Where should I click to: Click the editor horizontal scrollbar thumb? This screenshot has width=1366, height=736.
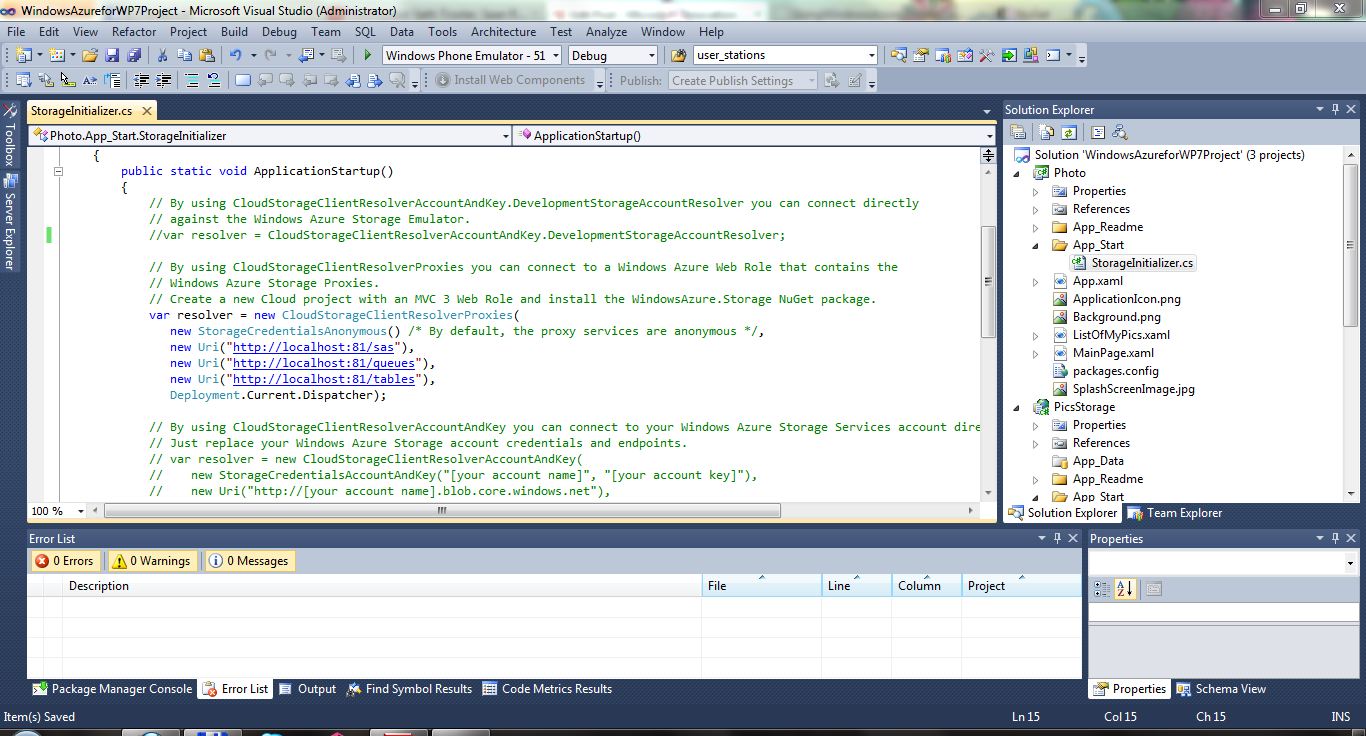pyautogui.click(x=440, y=511)
